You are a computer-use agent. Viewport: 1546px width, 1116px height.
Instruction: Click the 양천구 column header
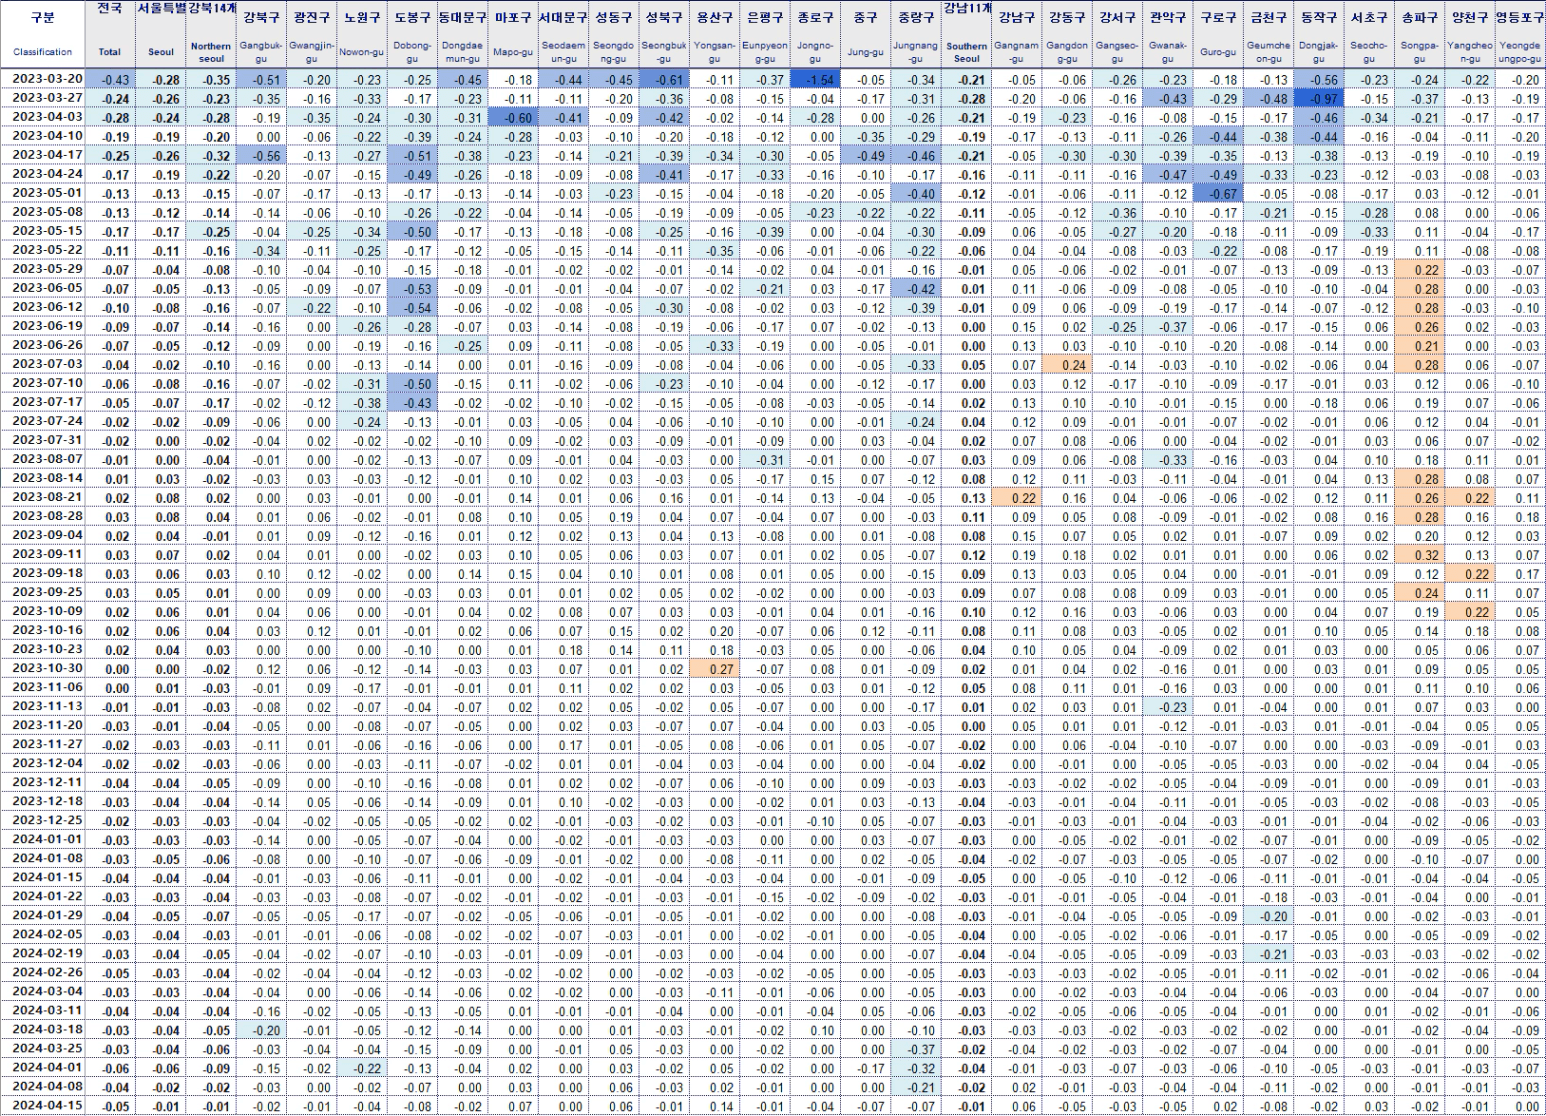1470,17
